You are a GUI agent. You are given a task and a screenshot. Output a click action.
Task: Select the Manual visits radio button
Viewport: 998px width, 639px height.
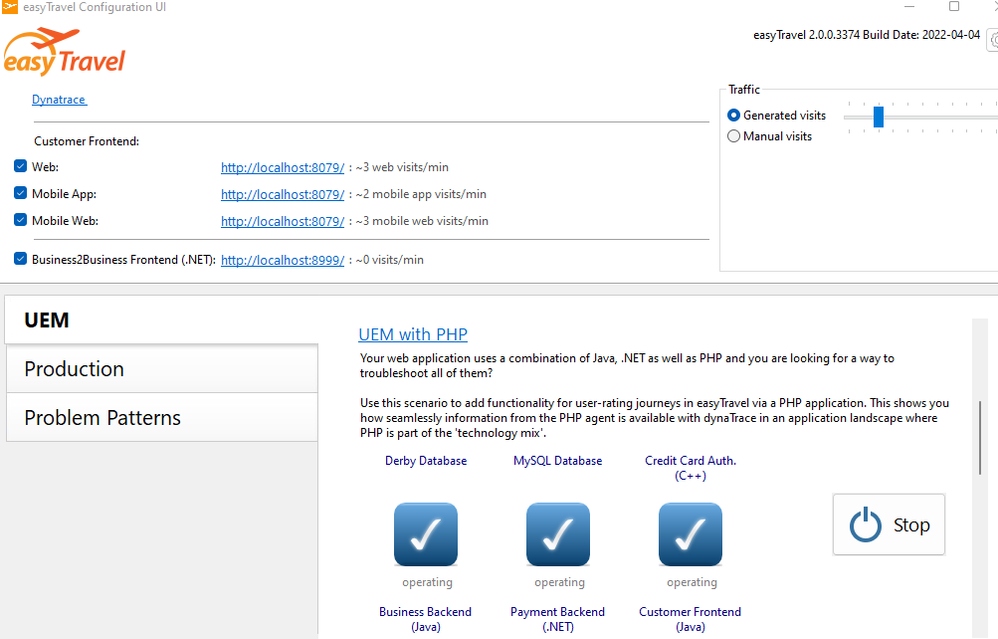[x=734, y=136]
